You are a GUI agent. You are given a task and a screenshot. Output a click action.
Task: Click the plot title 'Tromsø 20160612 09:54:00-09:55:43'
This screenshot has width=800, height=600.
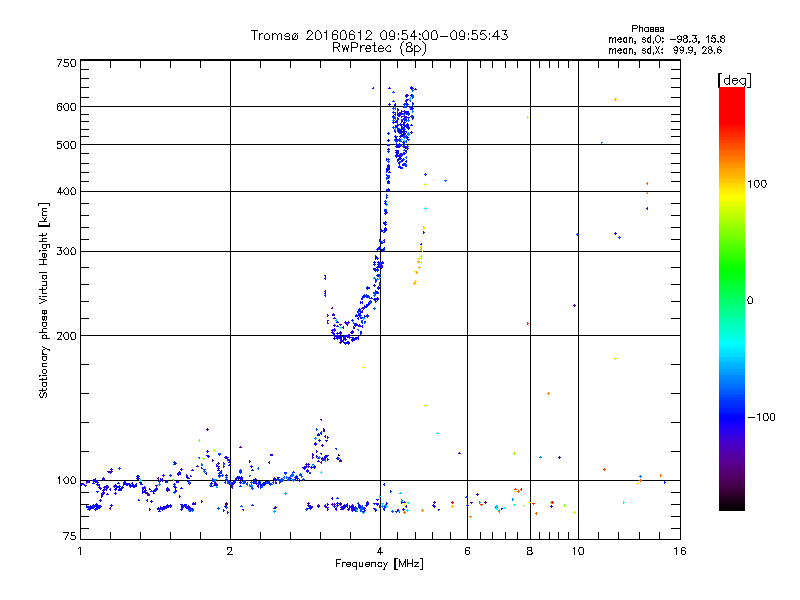379,35
